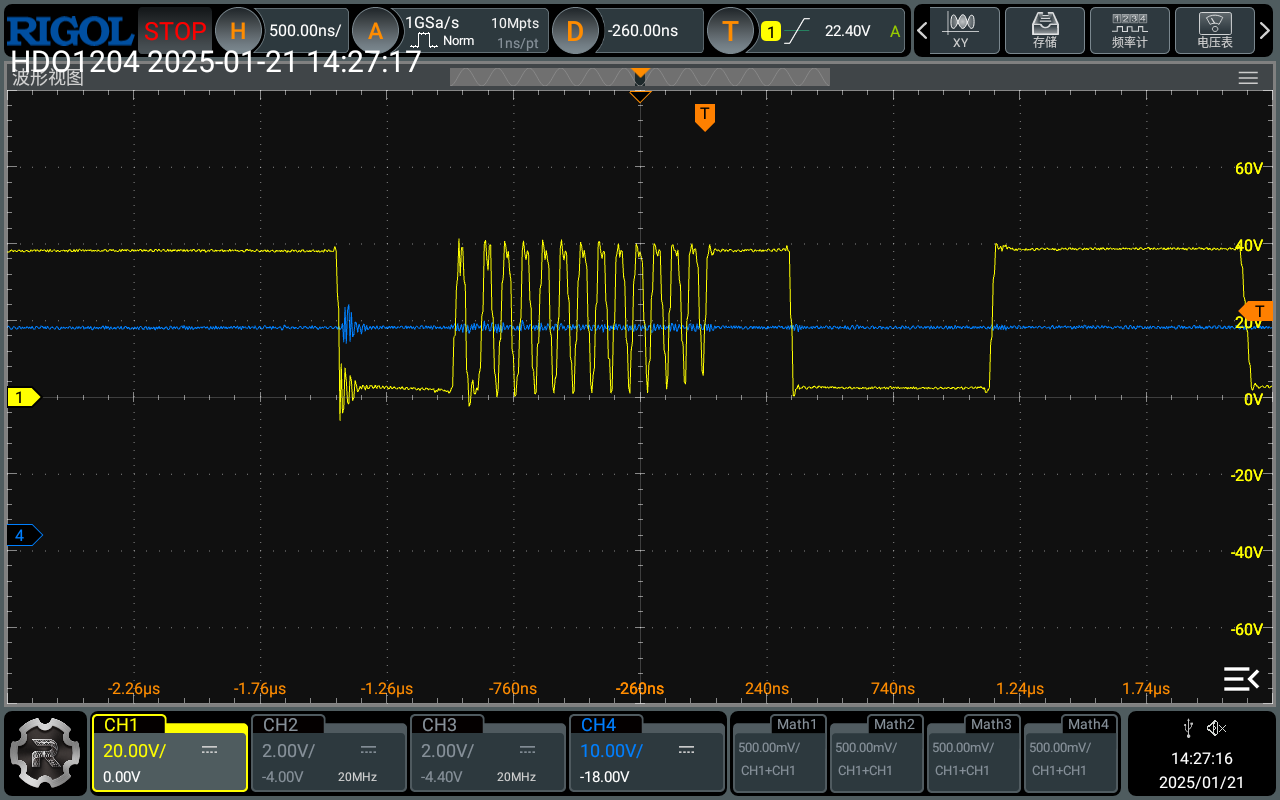Viewport: 1280px width, 800px height.
Task: Click the CH1 DC coupling symbol
Action: pyautogui.click(x=209, y=751)
